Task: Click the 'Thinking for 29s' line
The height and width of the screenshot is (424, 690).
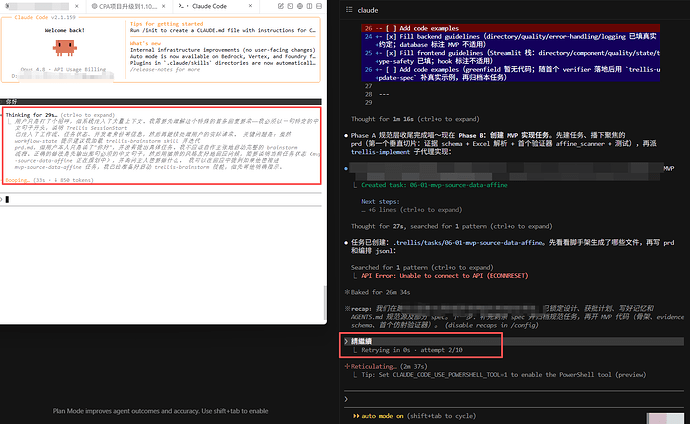Action: click(60, 115)
